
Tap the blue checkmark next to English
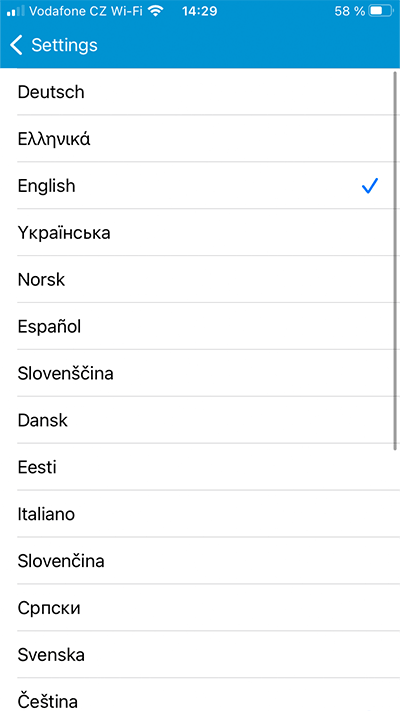(370, 185)
